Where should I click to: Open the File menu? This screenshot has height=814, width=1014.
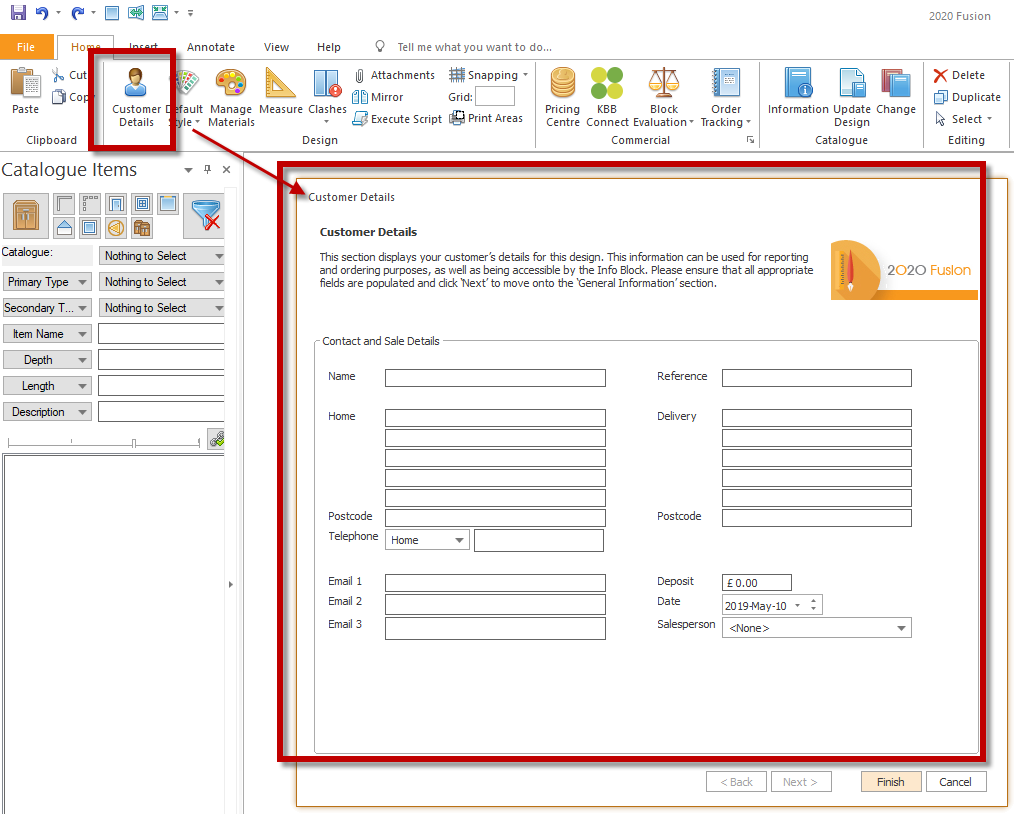[x=26, y=47]
